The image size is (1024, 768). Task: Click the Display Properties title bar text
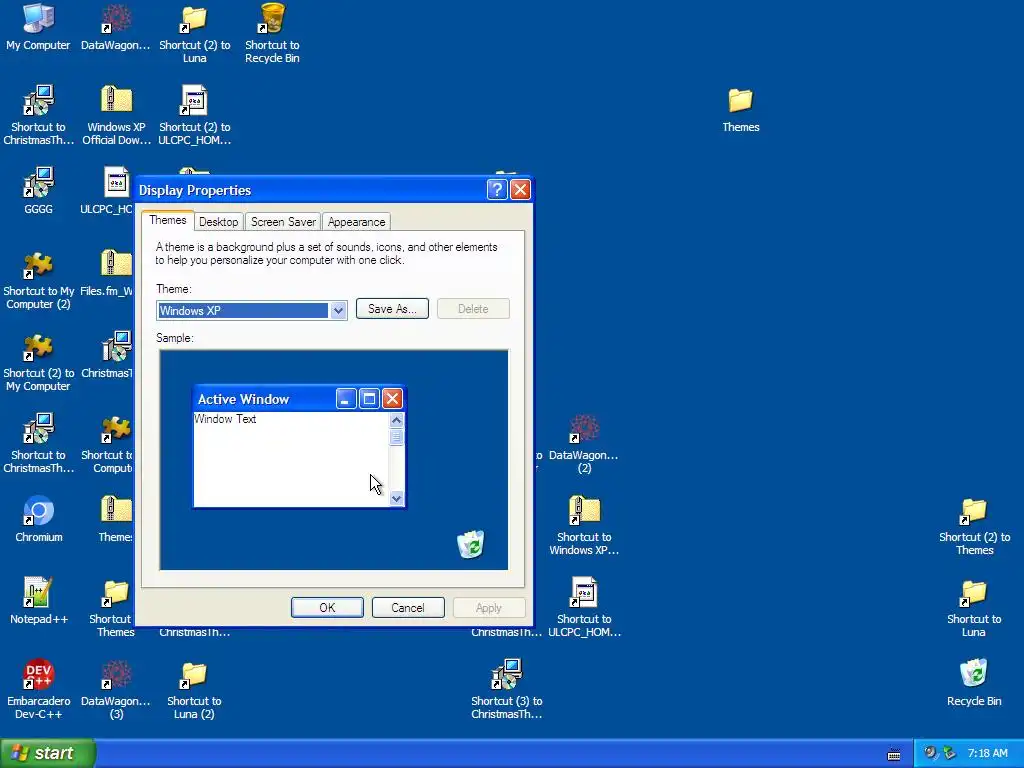(195, 190)
